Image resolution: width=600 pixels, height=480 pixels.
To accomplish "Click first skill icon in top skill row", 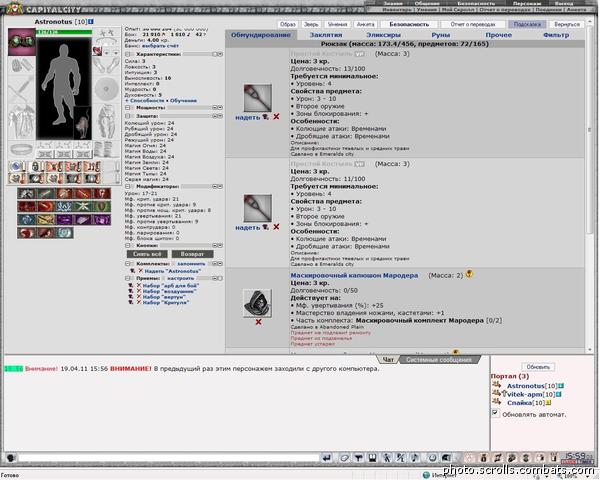I will 26,193.
